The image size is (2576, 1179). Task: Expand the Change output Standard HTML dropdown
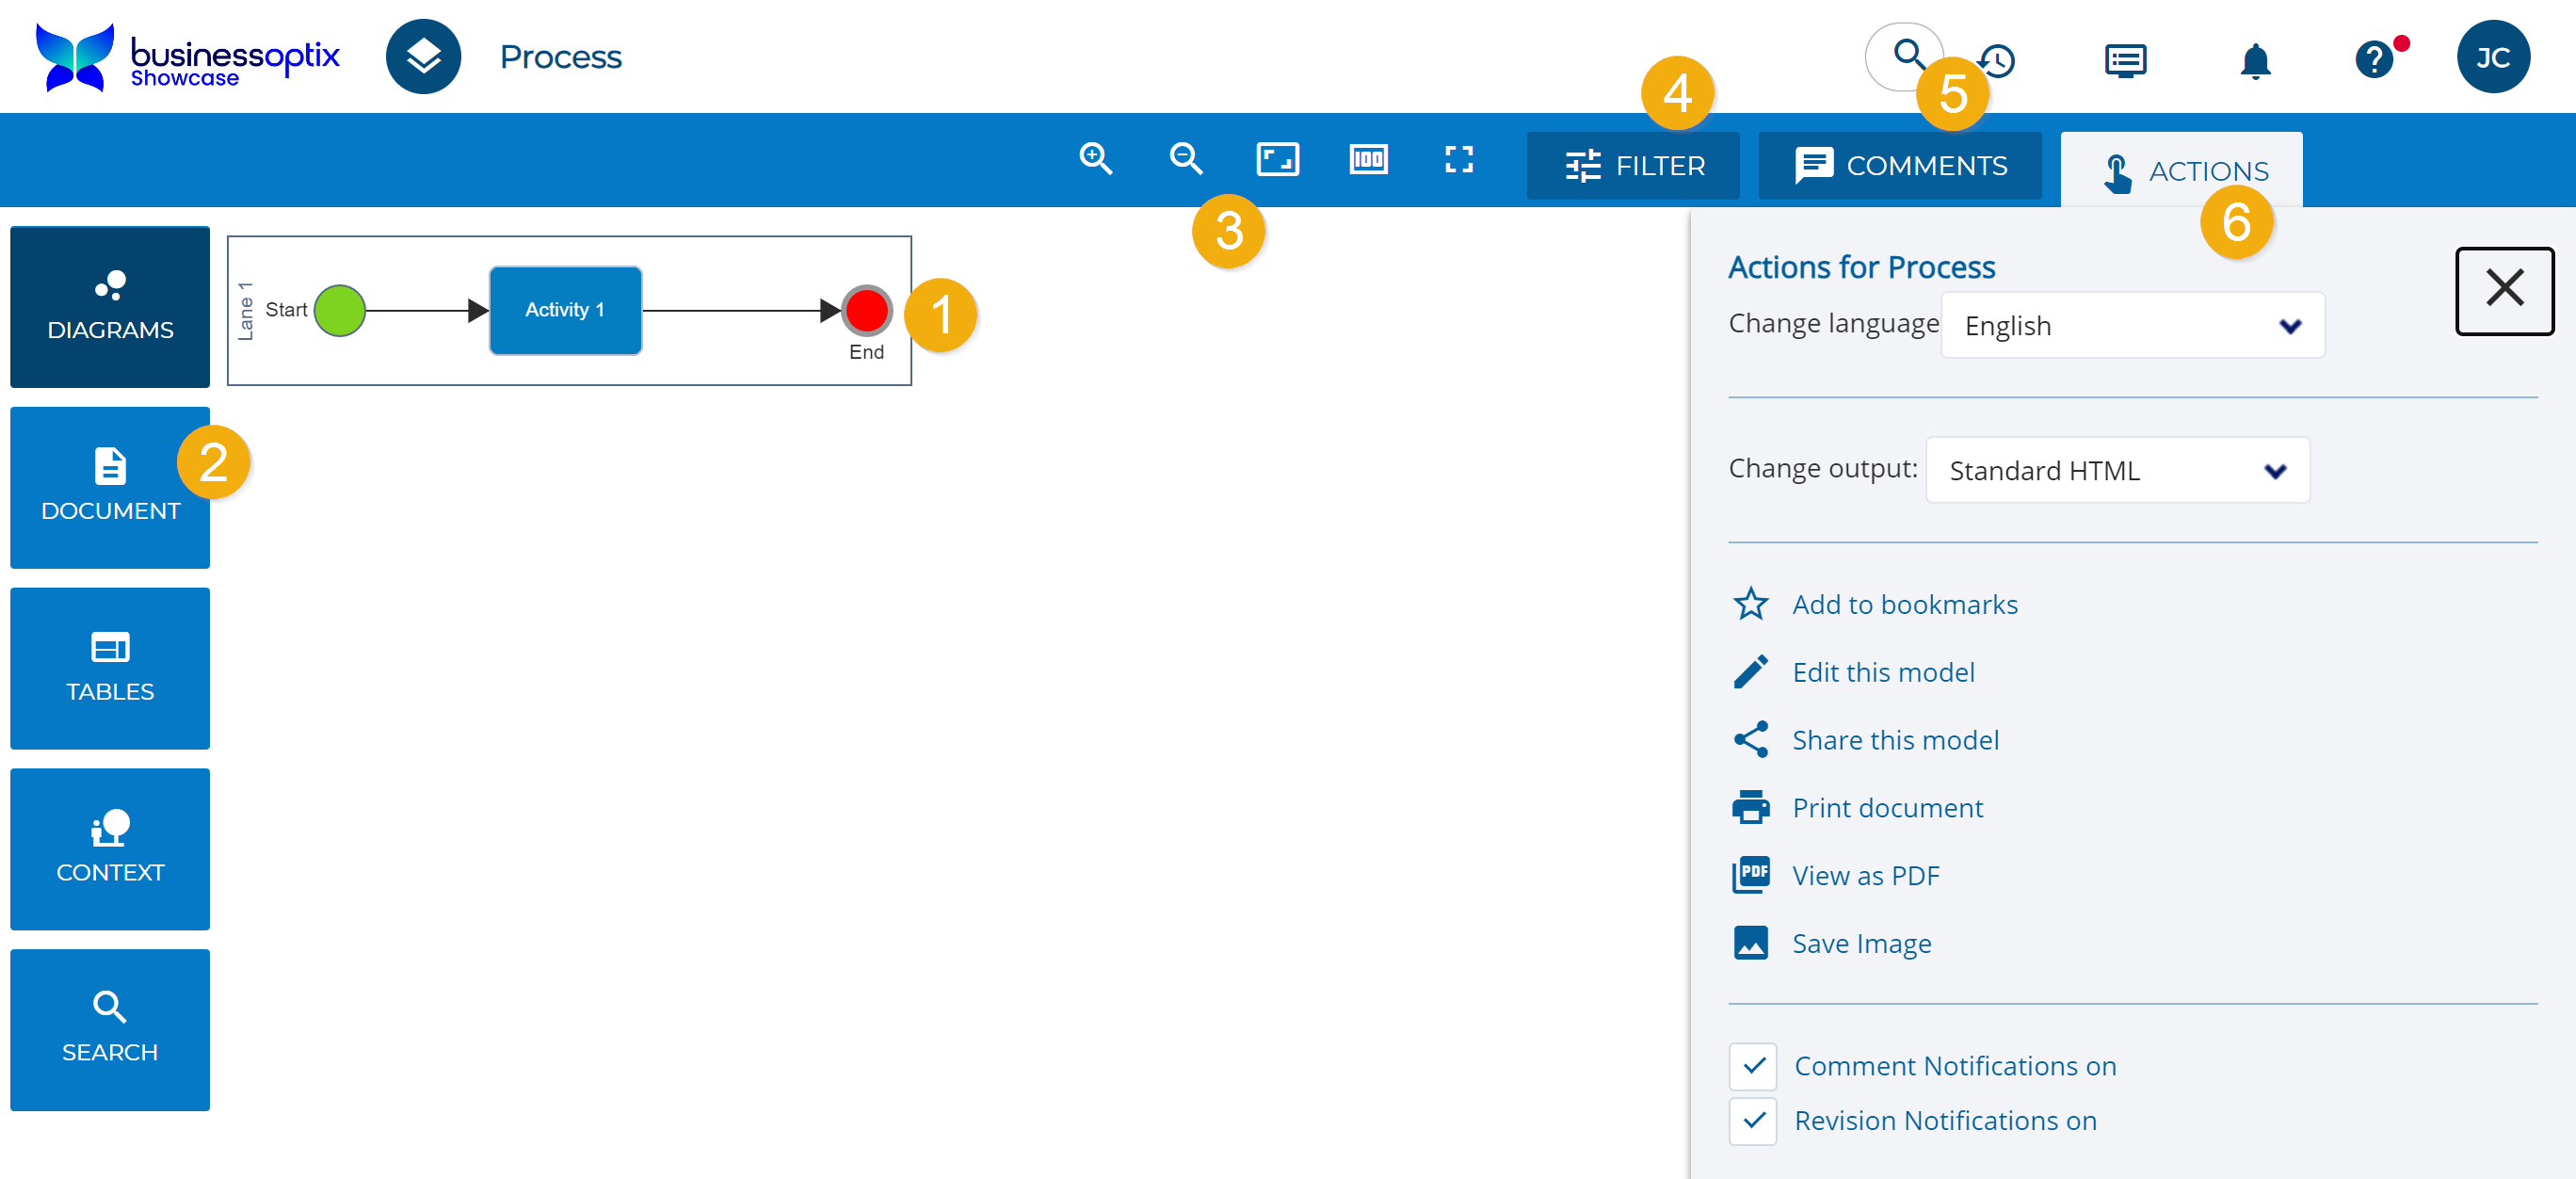[2117, 470]
